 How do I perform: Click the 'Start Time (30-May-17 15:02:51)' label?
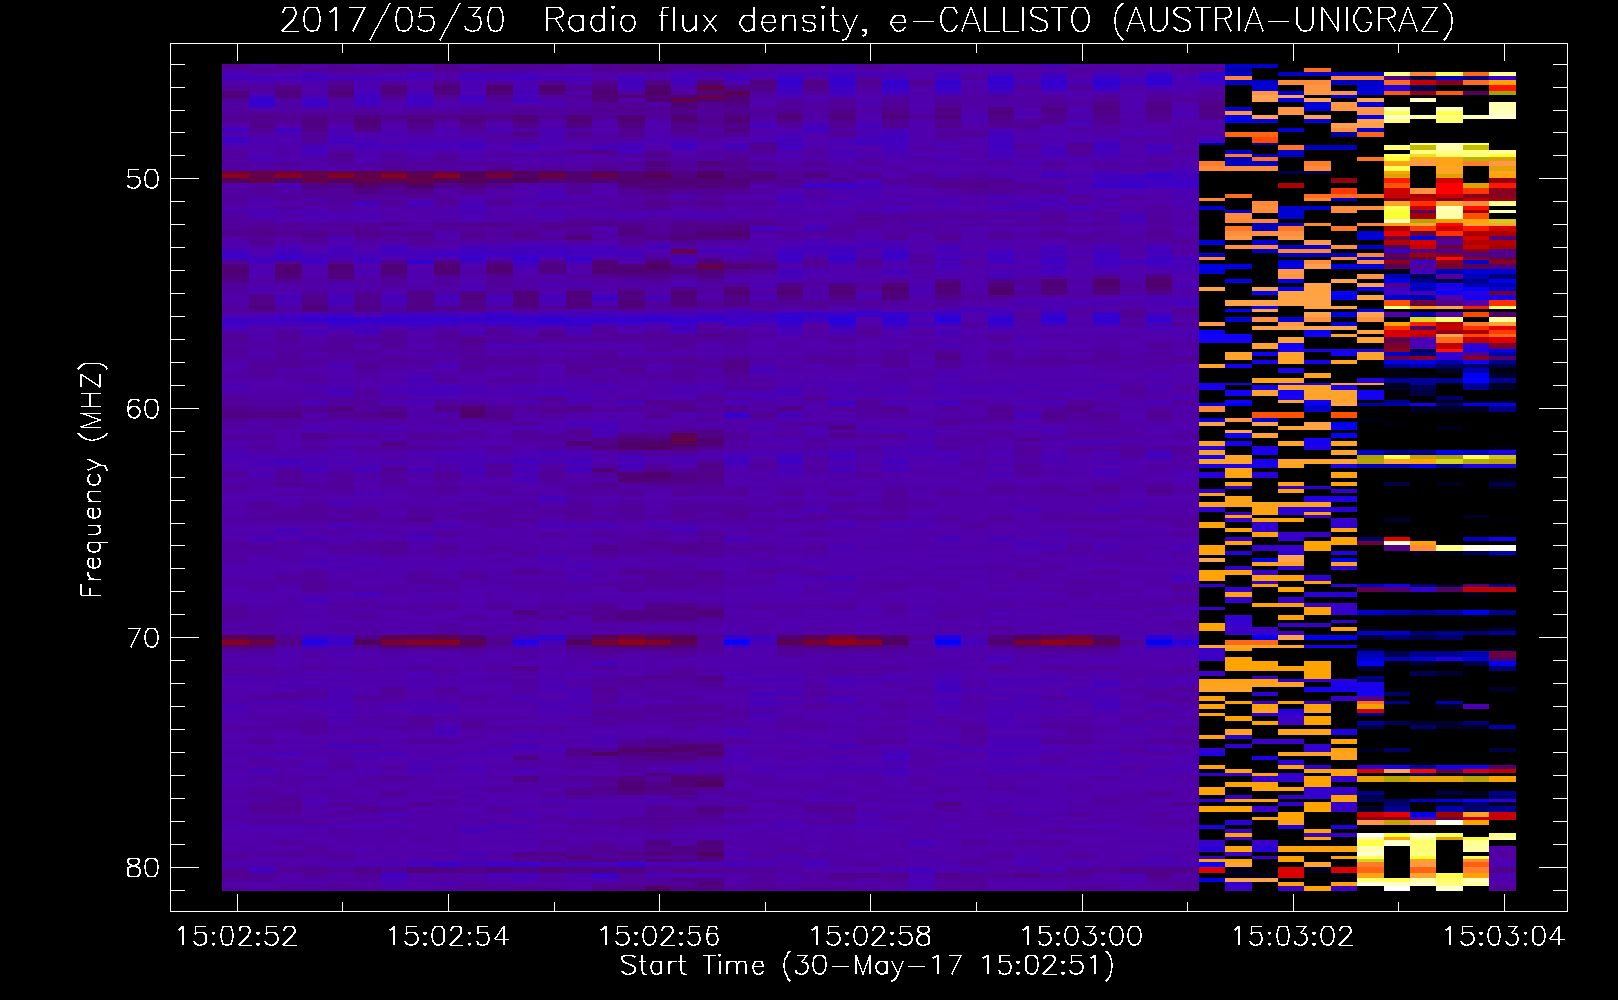pyautogui.click(x=867, y=966)
